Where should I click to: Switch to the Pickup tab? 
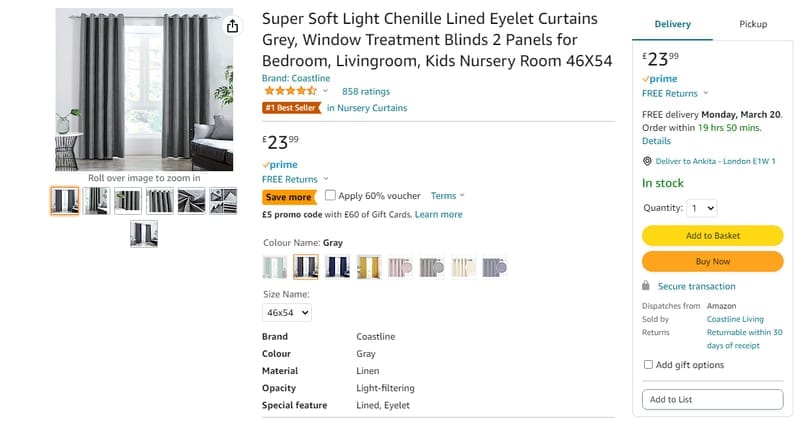click(753, 24)
